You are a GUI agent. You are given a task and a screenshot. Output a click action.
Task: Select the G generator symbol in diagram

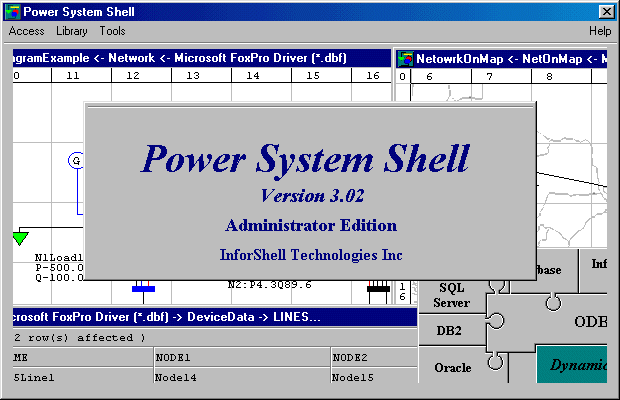coord(76,160)
